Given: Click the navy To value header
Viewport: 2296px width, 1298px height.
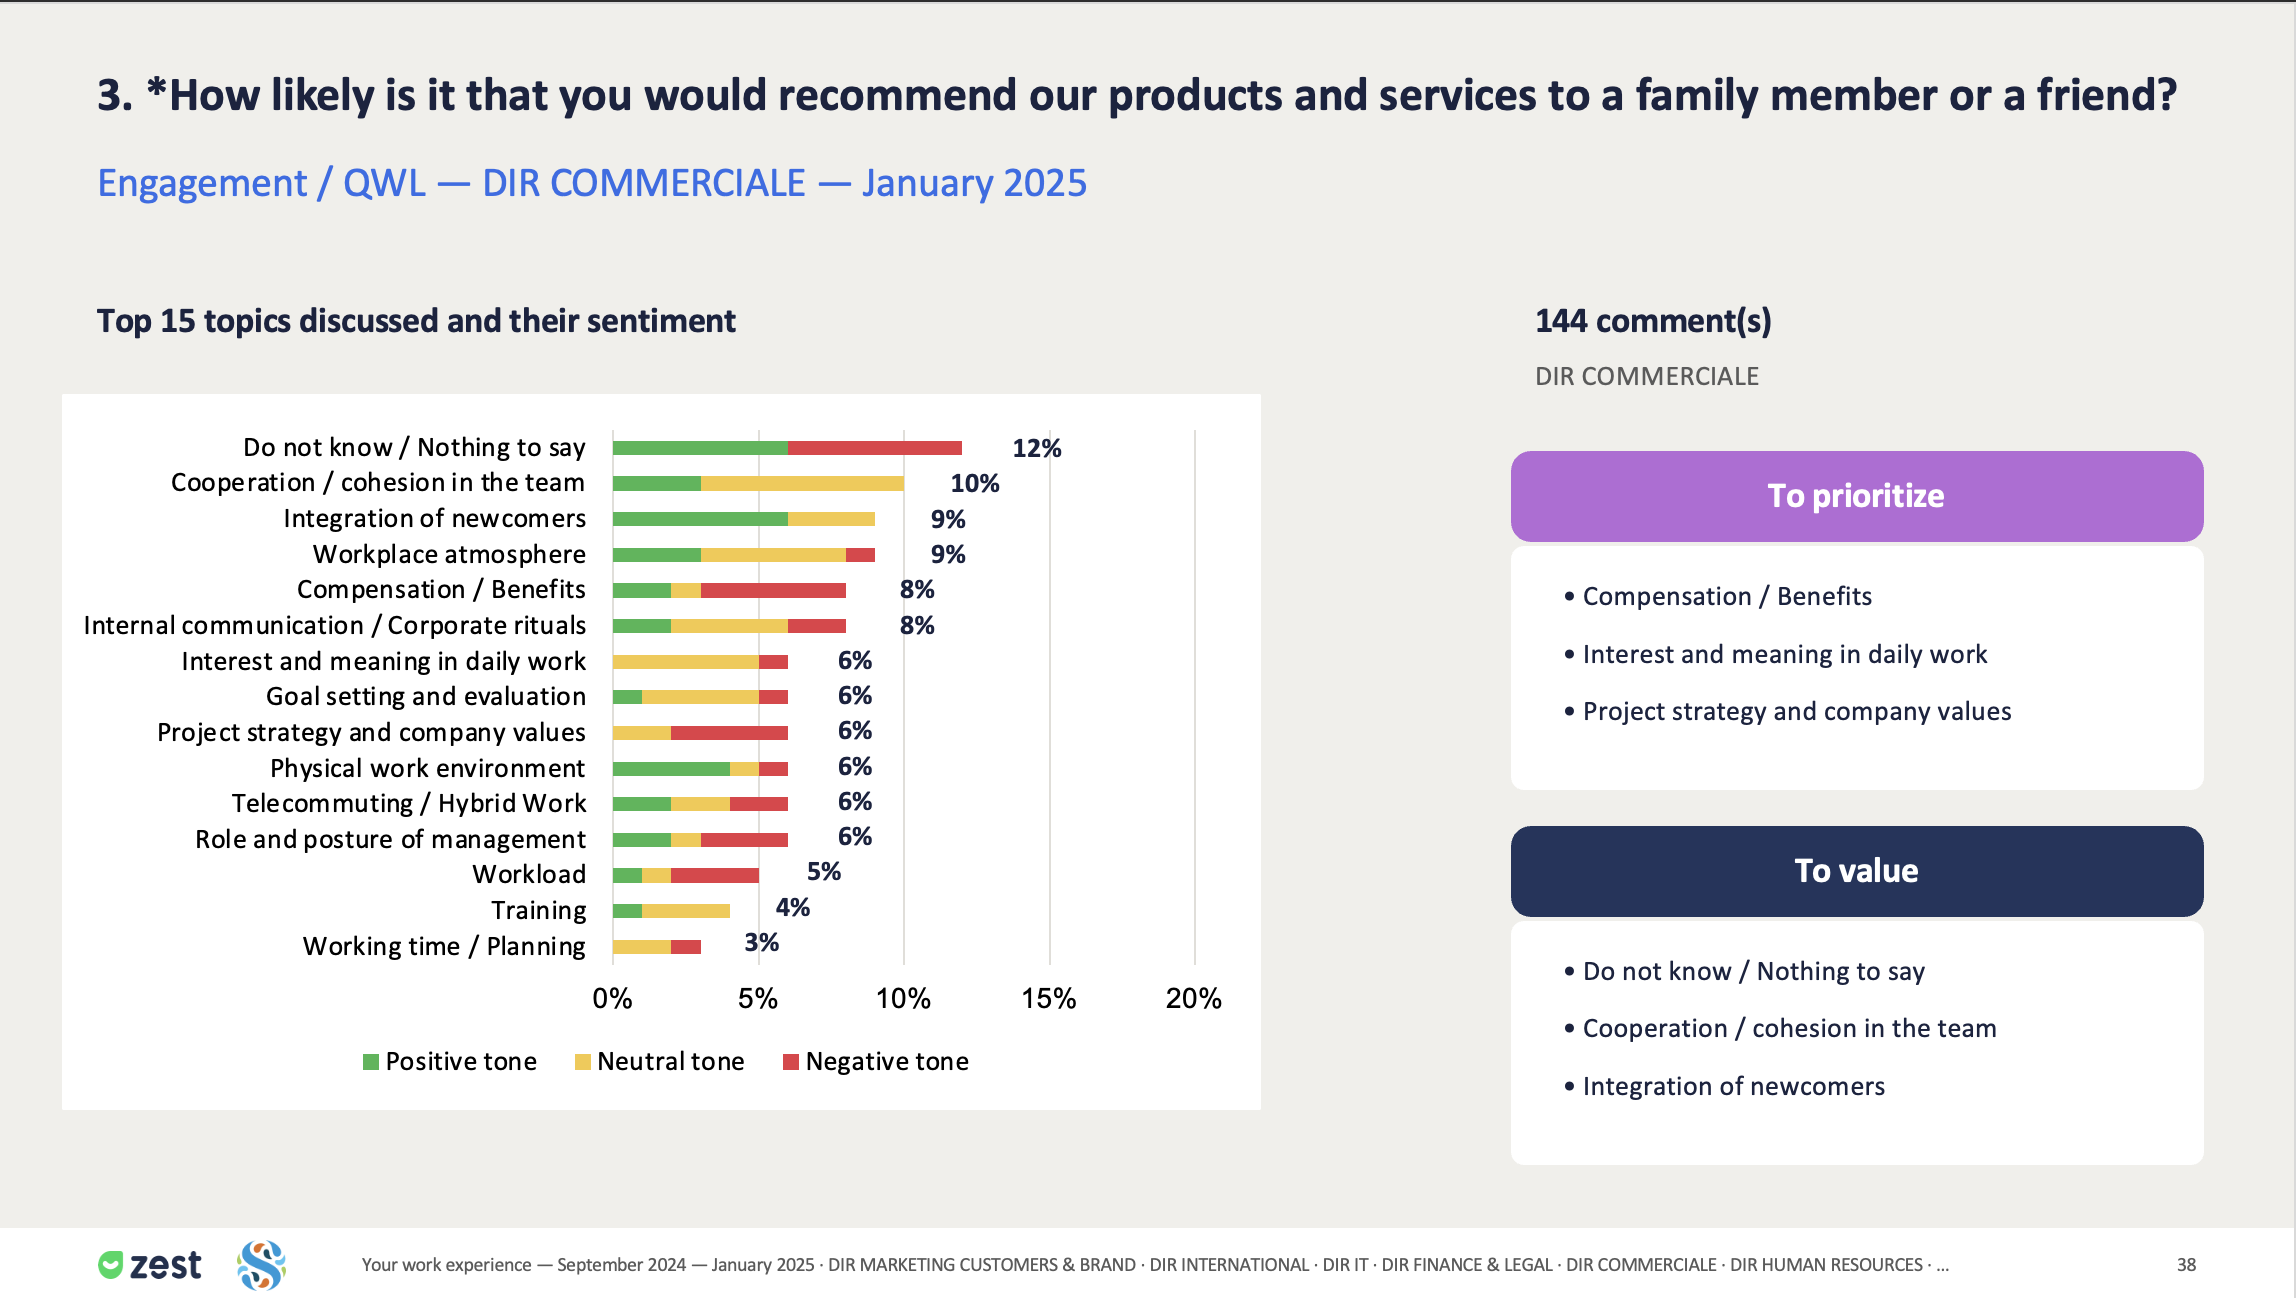Looking at the screenshot, I should click(1857, 871).
